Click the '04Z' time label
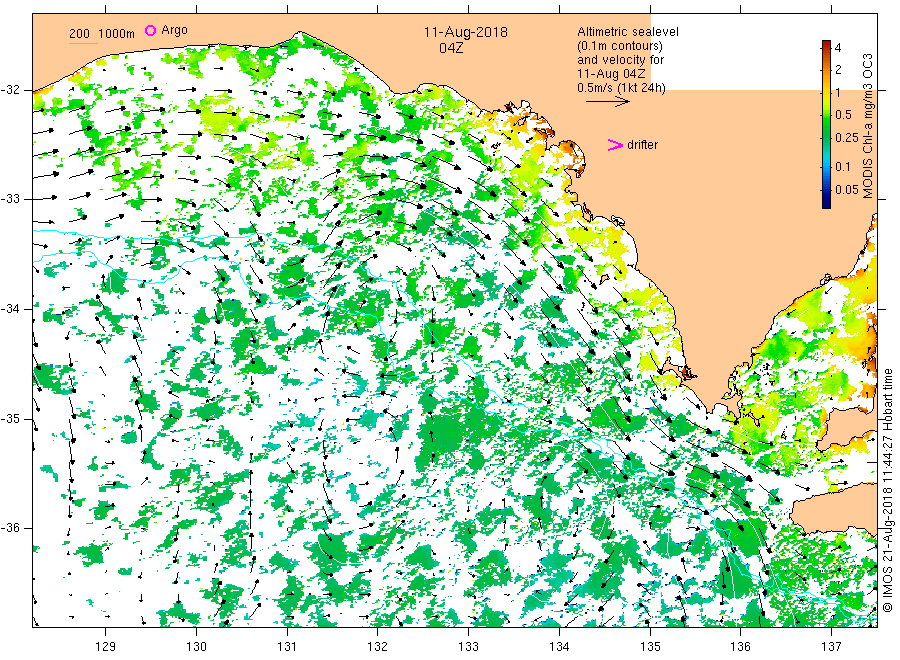Image resolution: width=900 pixels, height=660 pixels. pos(451,48)
